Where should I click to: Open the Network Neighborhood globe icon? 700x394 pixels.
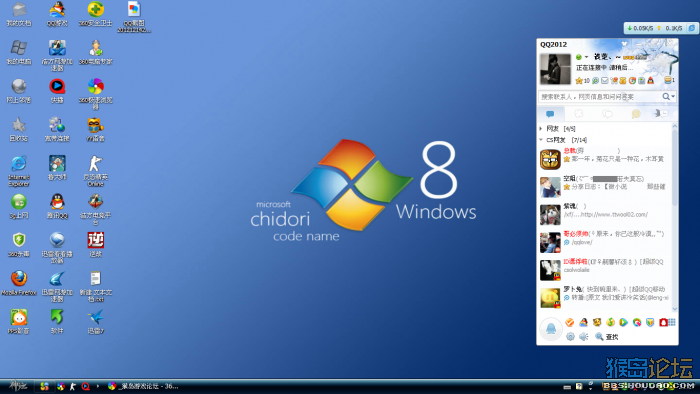(x=19, y=91)
